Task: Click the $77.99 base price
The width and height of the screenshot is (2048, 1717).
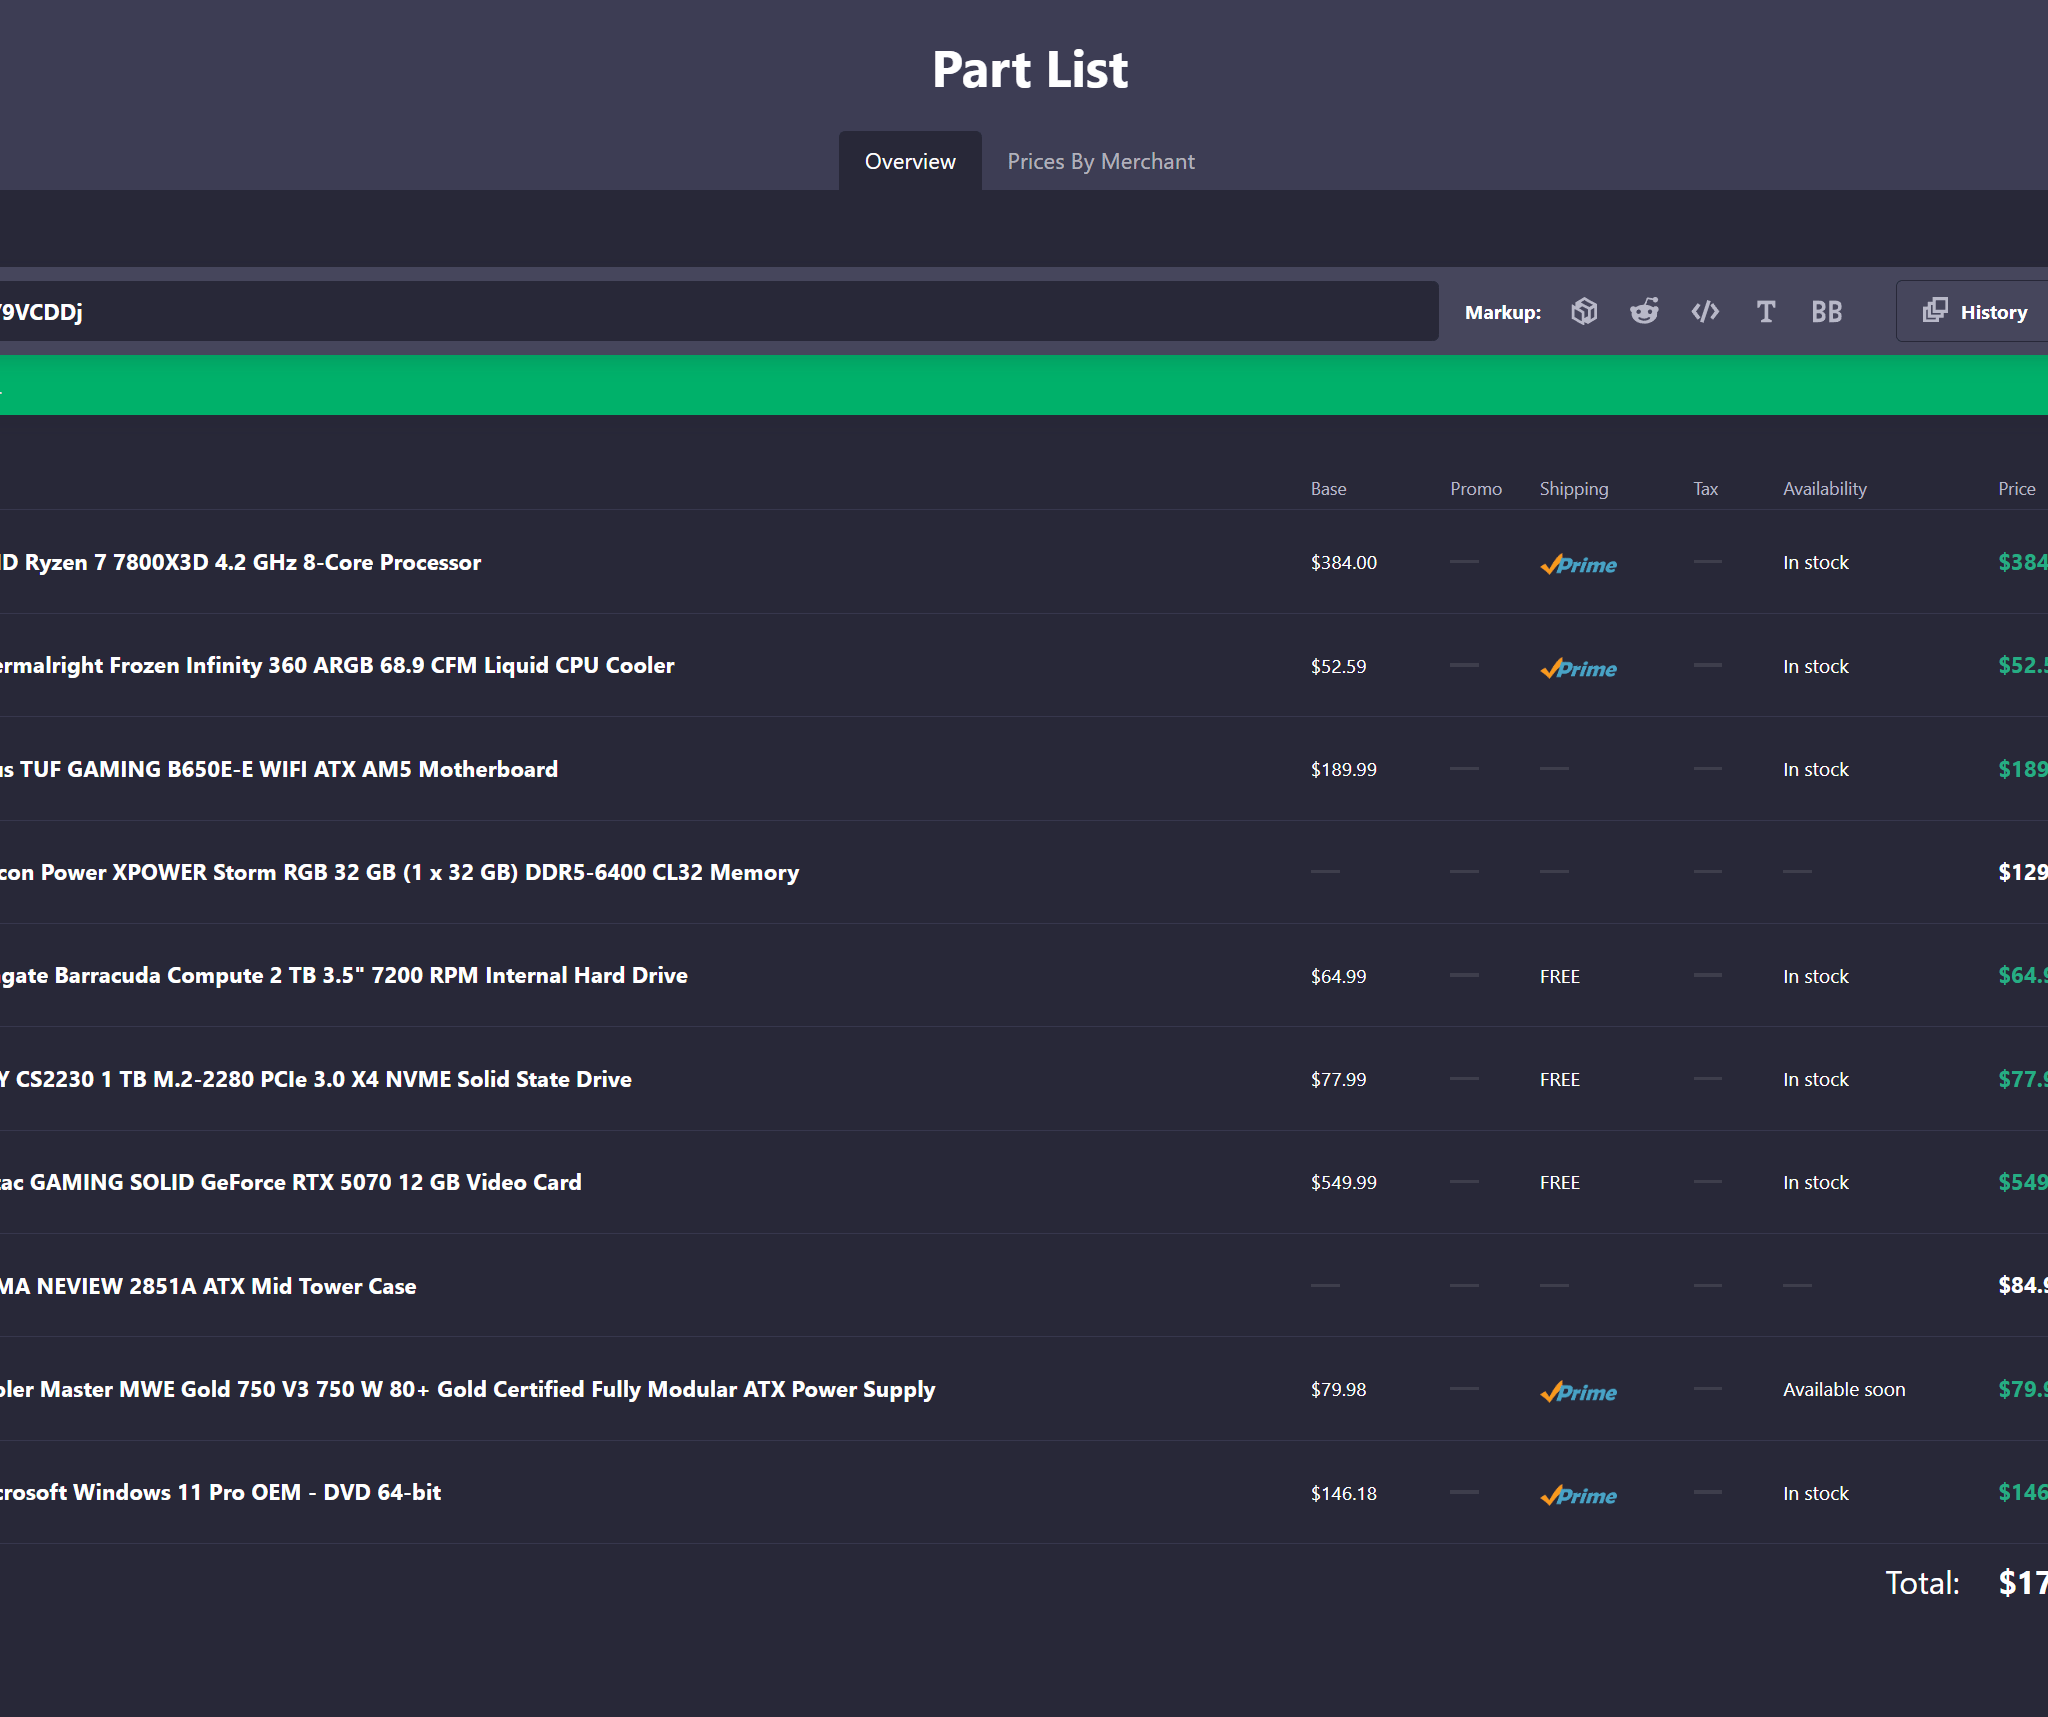Action: 1339,1079
